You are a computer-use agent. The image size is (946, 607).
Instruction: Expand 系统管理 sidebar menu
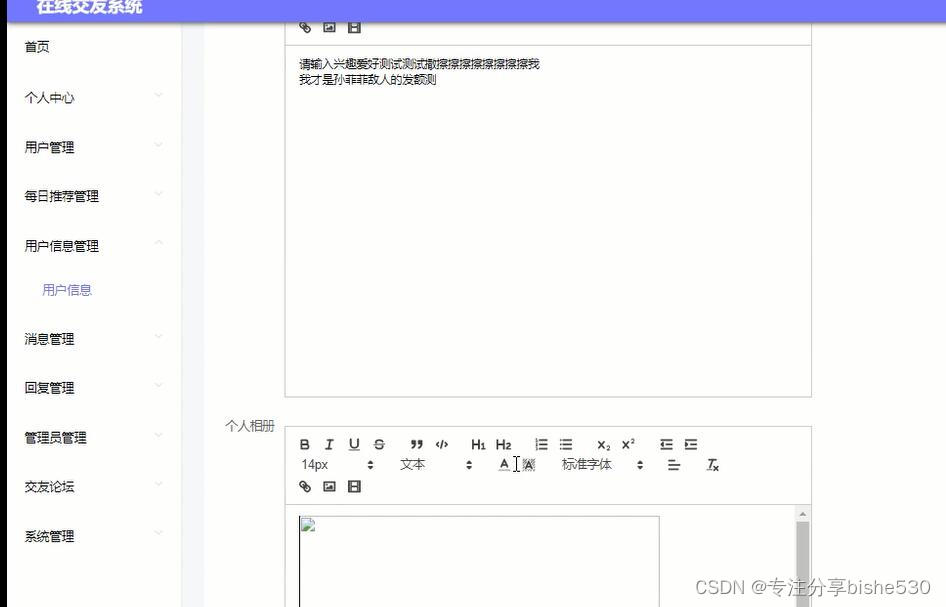pyautogui.click(x=94, y=536)
